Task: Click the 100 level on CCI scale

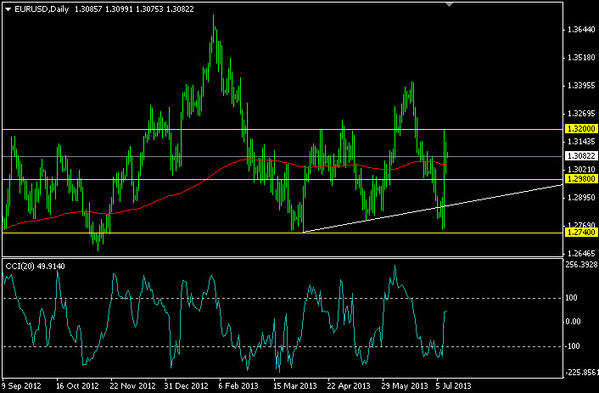Action: pos(571,298)
